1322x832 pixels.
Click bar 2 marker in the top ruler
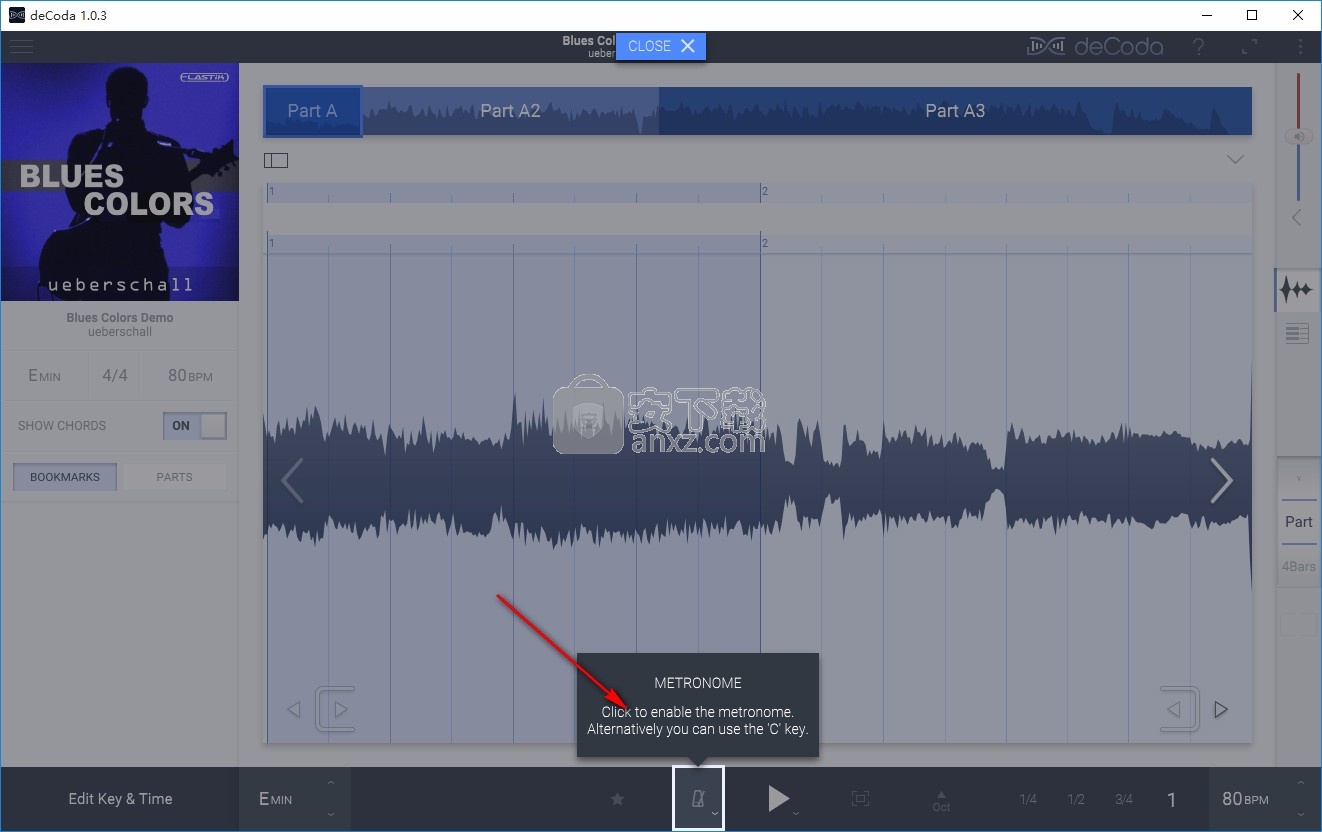pyautogui.click(x=765, y=191)
